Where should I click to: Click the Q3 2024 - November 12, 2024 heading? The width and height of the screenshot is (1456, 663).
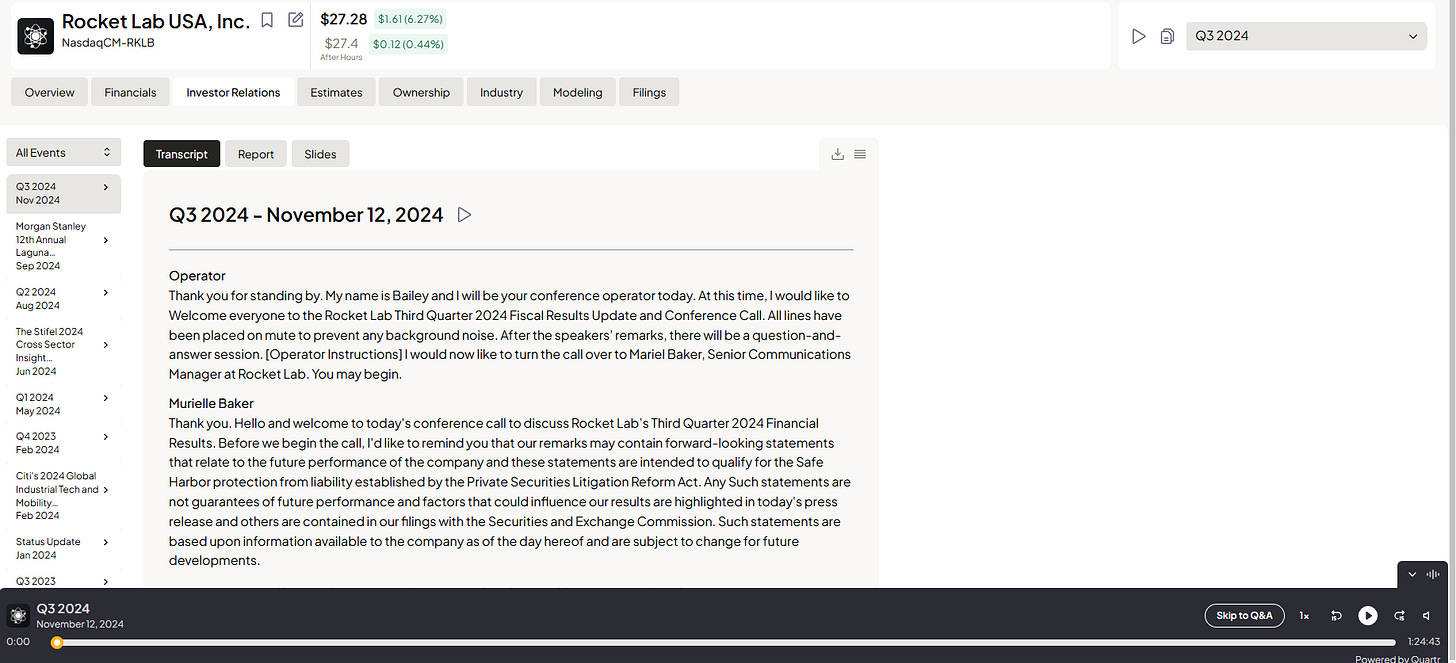point(306,215)
